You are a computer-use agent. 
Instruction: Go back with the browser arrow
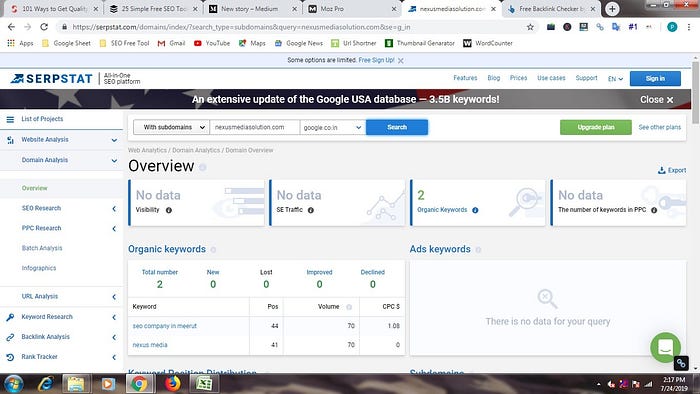click(11, 27)
